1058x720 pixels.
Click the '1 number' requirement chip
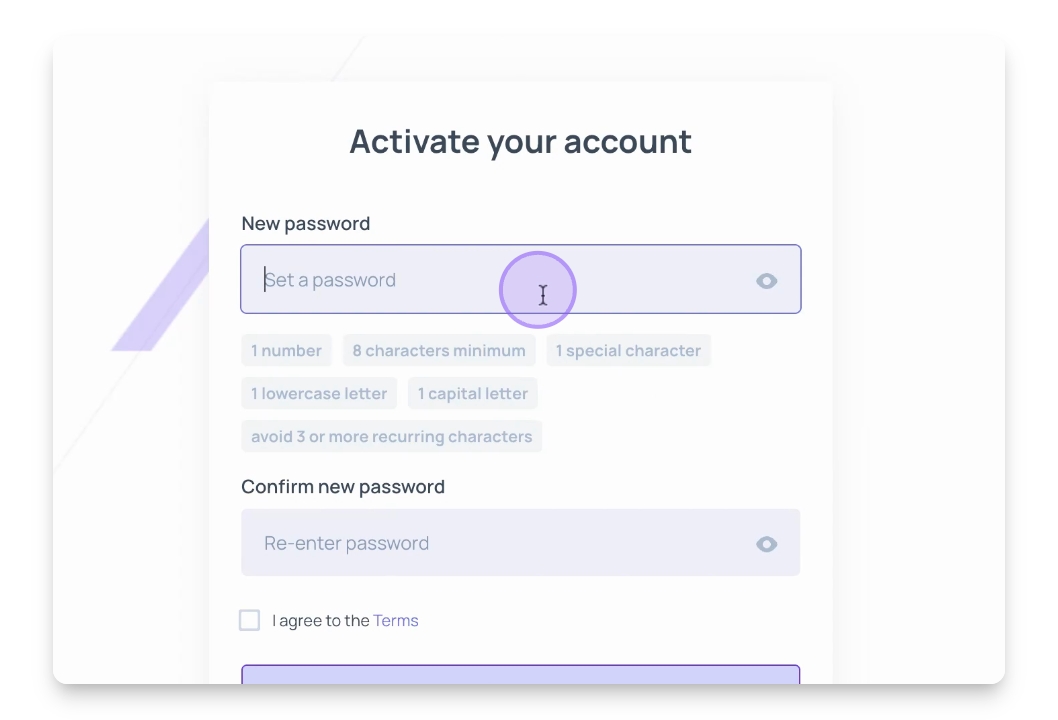286,351
